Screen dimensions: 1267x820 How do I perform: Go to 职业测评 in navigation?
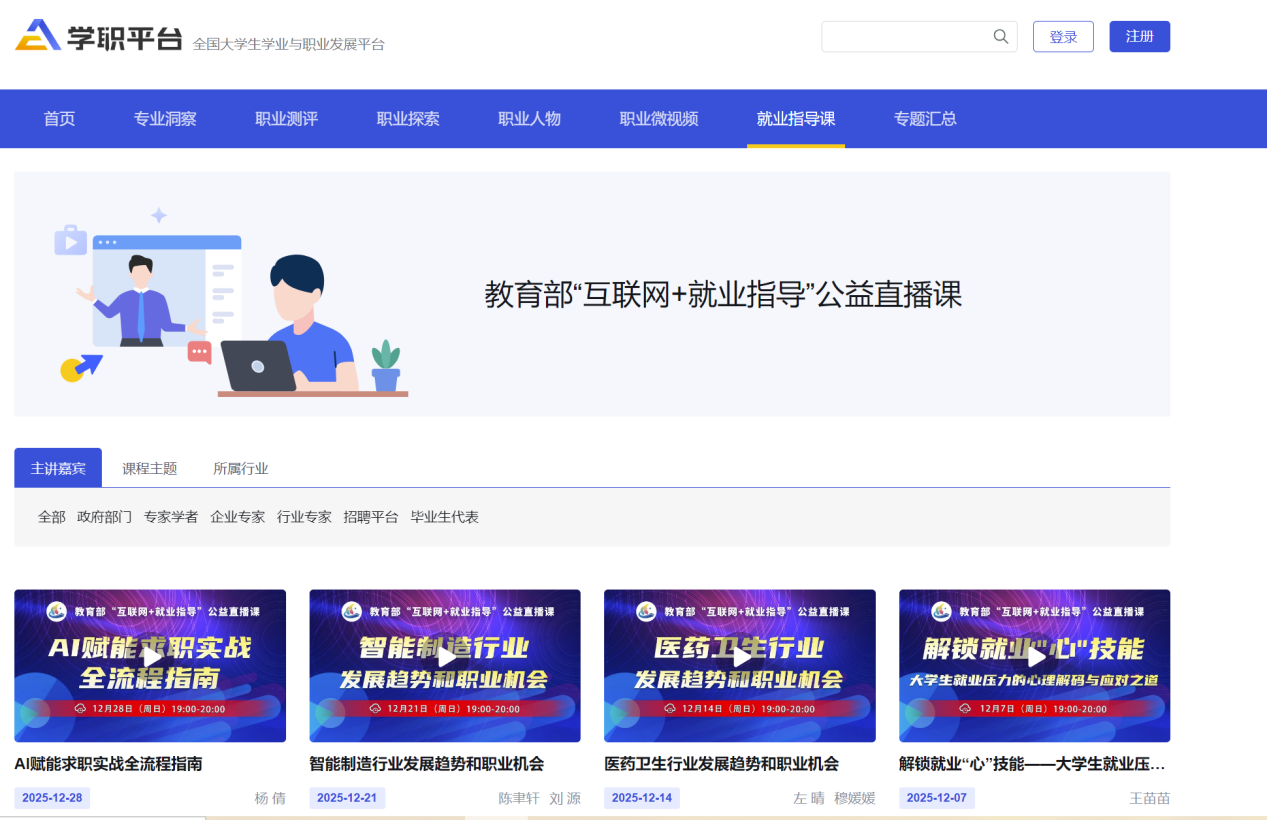pyautogui.click(x=286, y=119)
